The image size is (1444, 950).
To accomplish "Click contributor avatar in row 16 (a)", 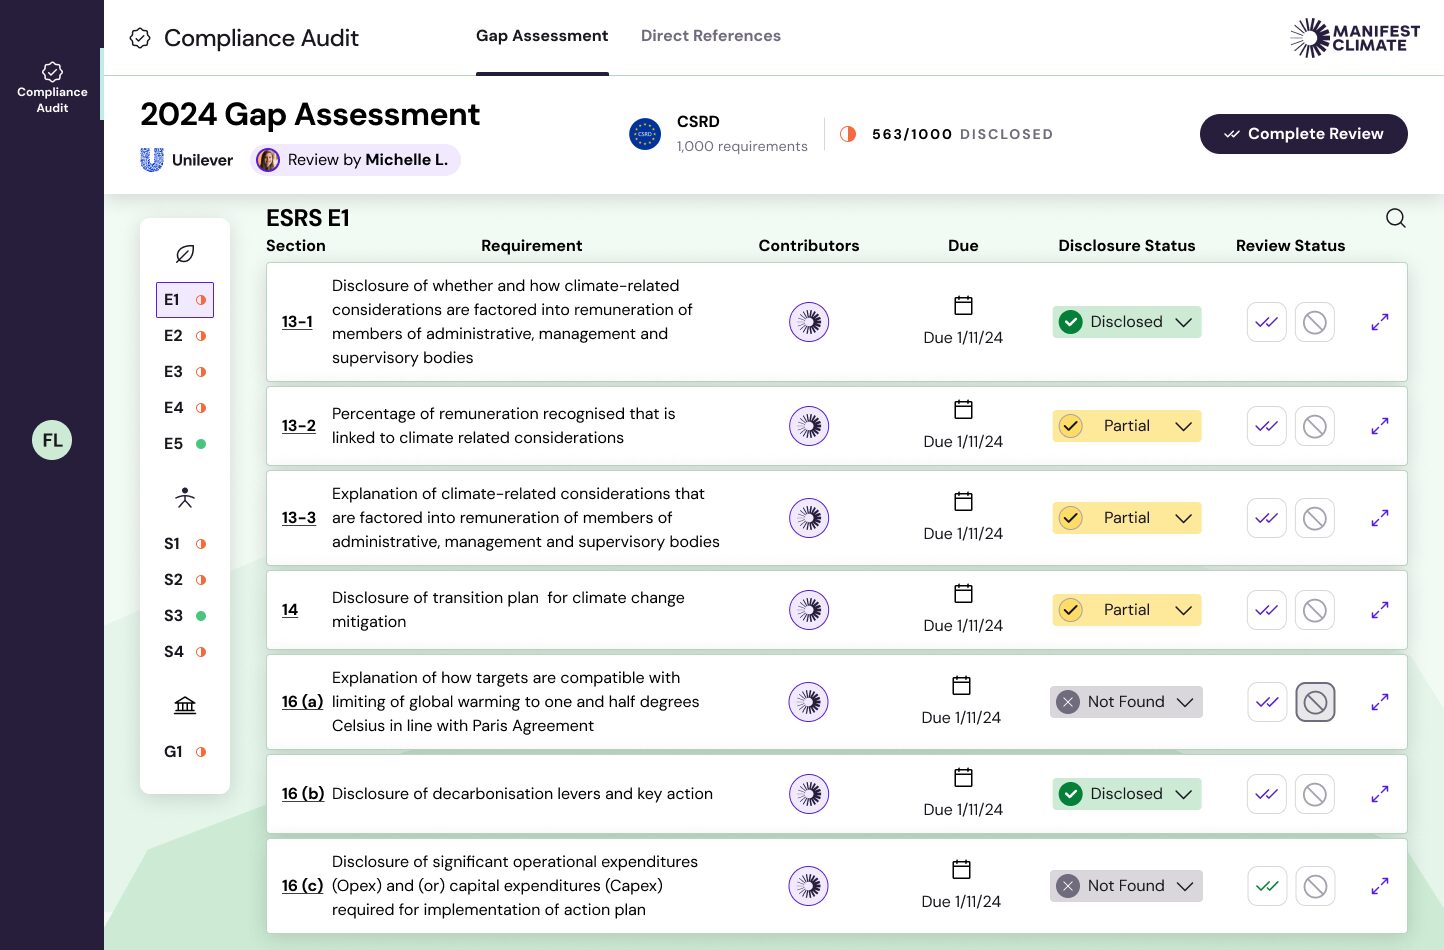I will (x=808, y=702).
